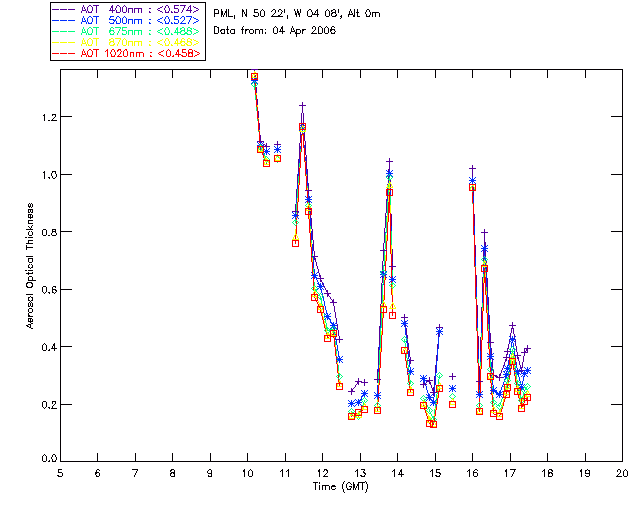Screen dimensions: 640x512
Task: Click the red dashed line sample in legend
Action: coord(64,53)
